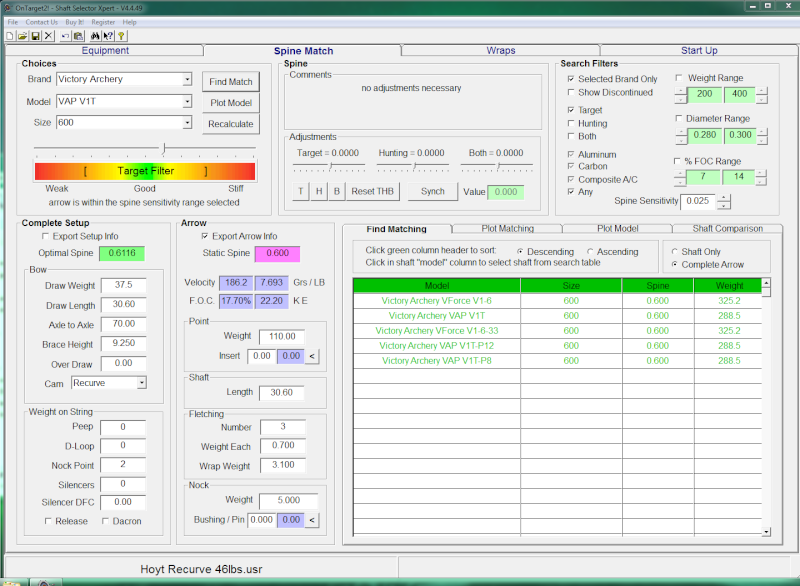Screen dimensions: 800x586
Task: Click the Find Match button
Action: (231, 82)
